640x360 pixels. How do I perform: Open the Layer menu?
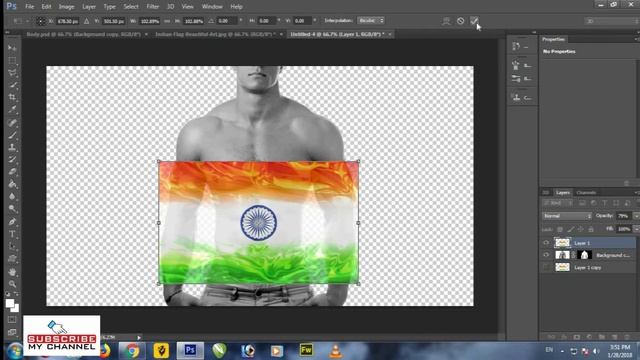point(89,7)
